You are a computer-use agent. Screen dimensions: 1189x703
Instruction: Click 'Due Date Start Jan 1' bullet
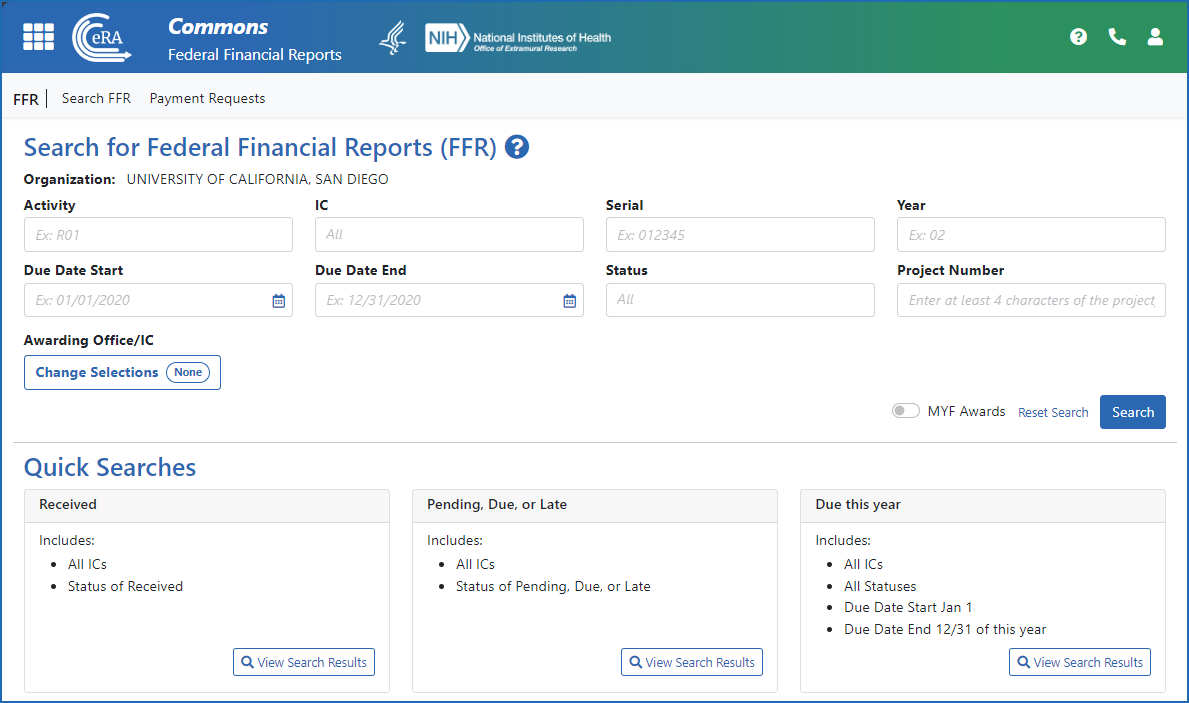(x=908, y=607)
